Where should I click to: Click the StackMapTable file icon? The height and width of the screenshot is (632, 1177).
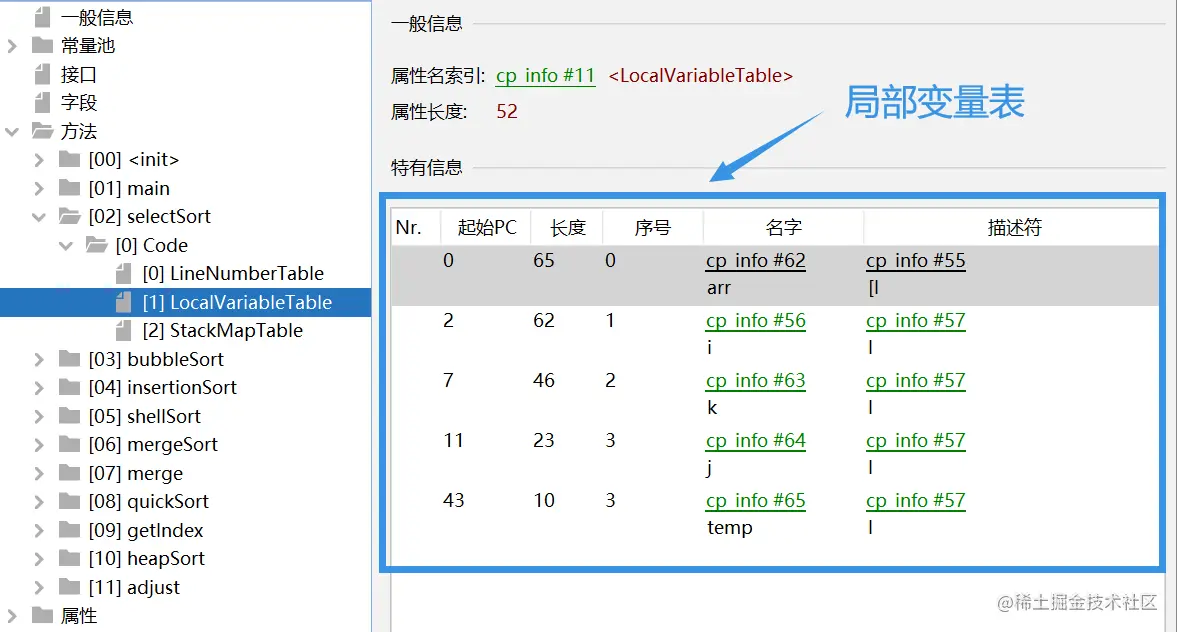[x=124, y=331]
